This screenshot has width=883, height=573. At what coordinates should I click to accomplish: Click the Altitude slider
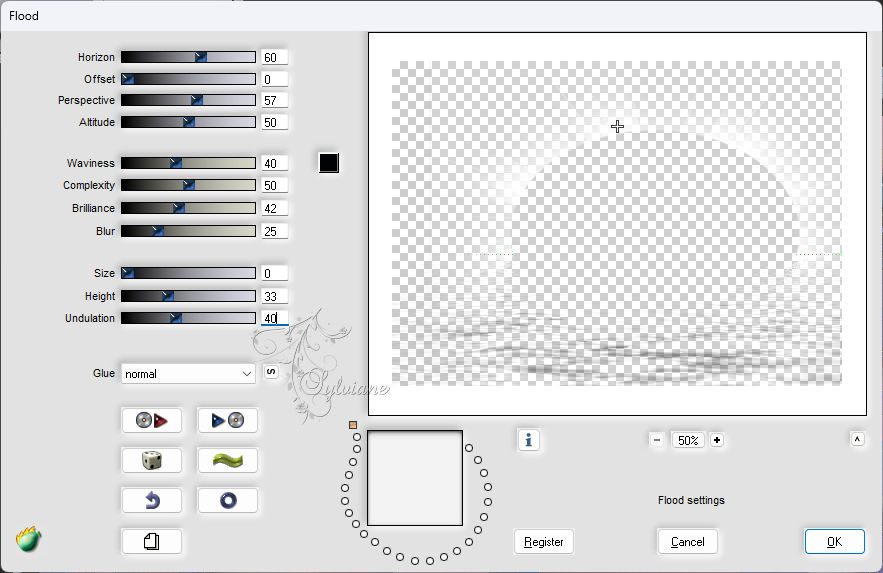click(x=188, y=122)
